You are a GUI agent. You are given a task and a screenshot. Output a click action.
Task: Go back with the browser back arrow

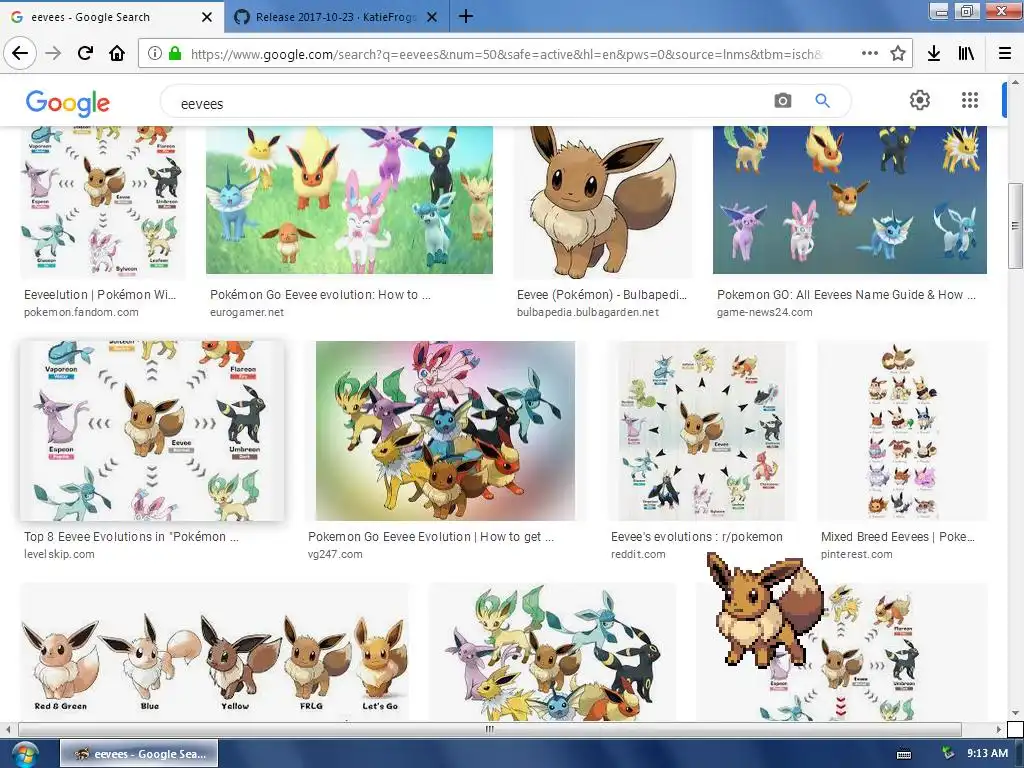coord(20,53)
